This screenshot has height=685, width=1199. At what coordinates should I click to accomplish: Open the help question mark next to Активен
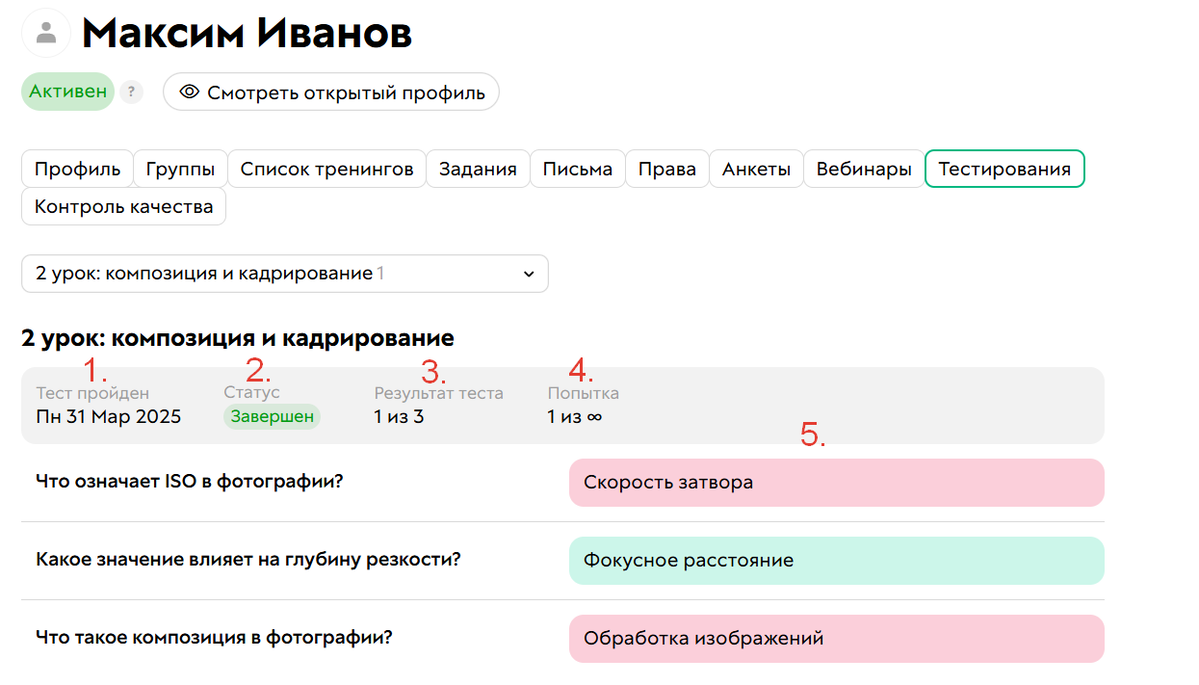pos(131,91)
